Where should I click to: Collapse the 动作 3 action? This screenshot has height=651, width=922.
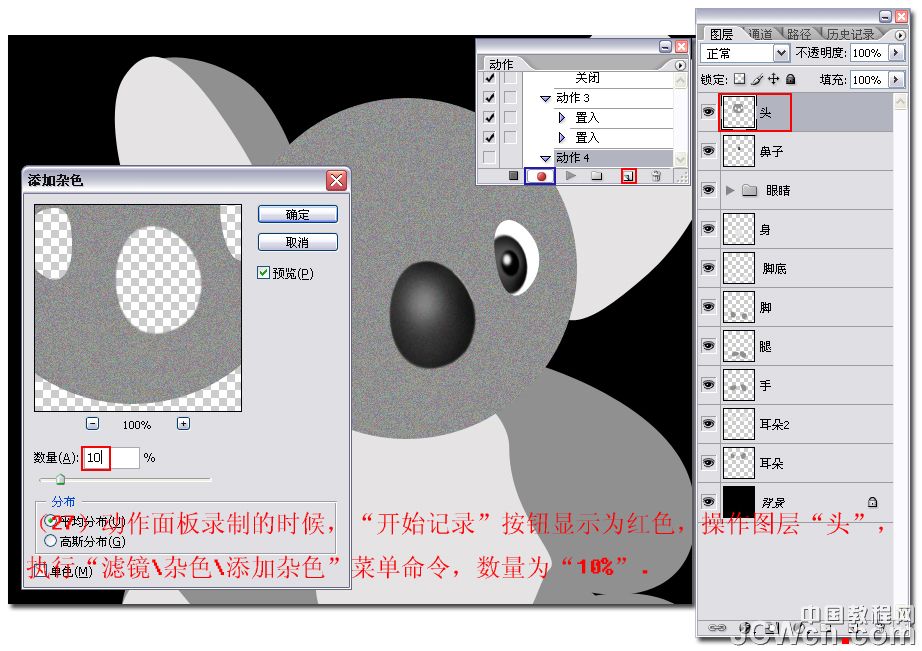(545, 98)
